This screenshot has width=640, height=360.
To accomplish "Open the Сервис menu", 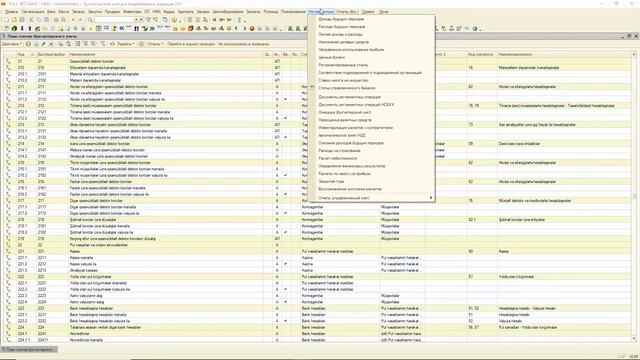I will tap(368, 12).
